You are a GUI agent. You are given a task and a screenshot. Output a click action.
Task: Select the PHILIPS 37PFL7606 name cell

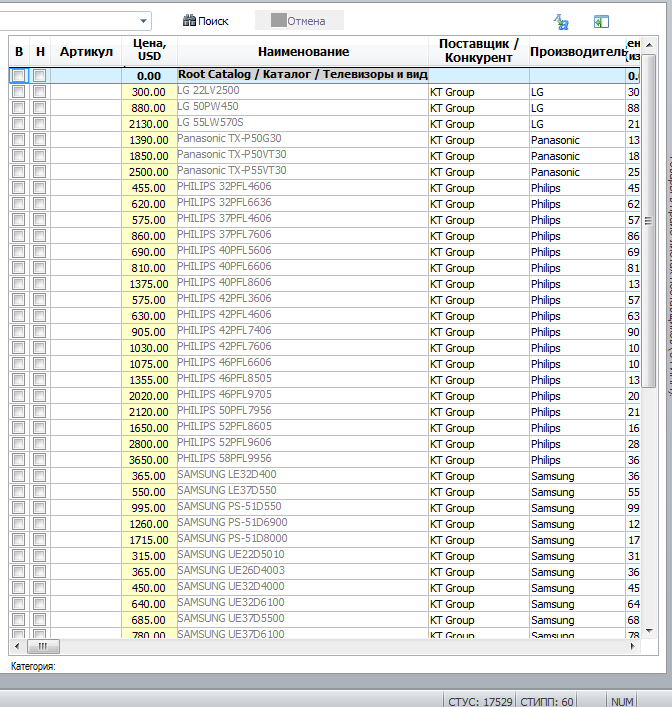point(303,234)
